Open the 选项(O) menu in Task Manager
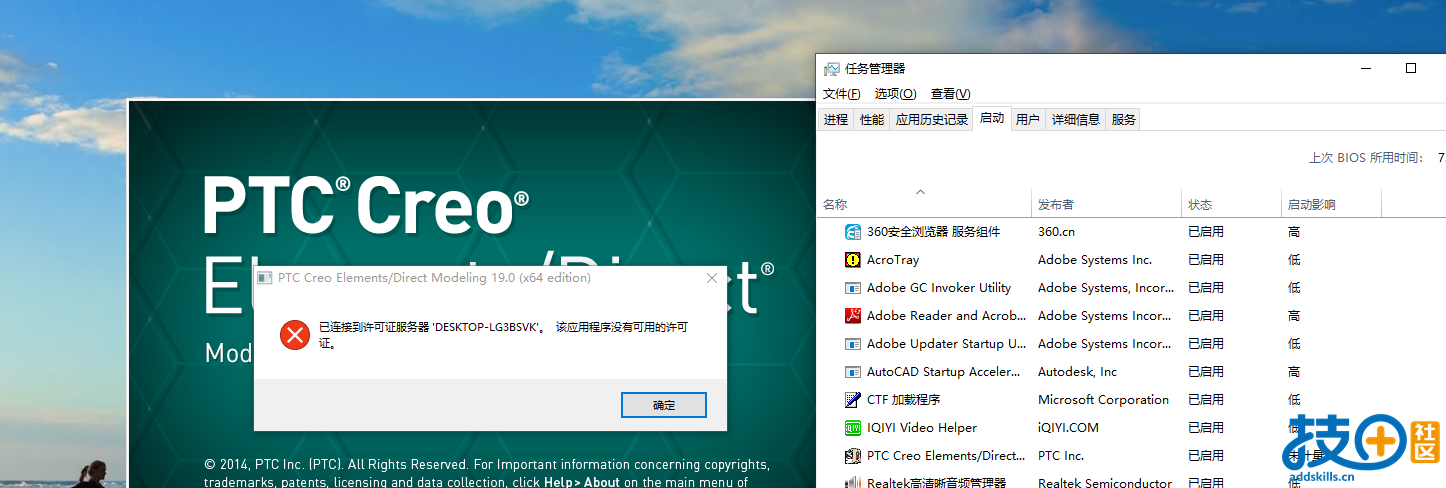 point(895,94)
